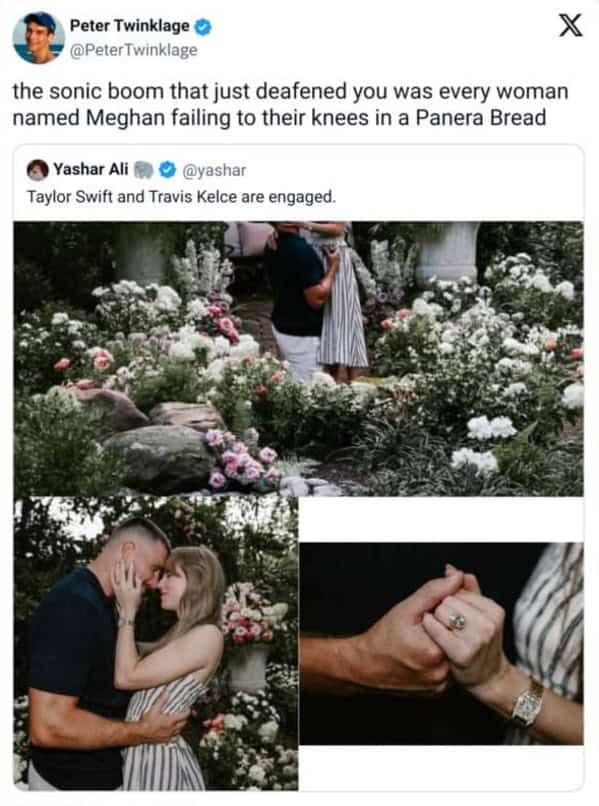Click Peter Twinklage's profile avatar
The height and width of the screenshot is (806, 599).
[x=39, y=38]
